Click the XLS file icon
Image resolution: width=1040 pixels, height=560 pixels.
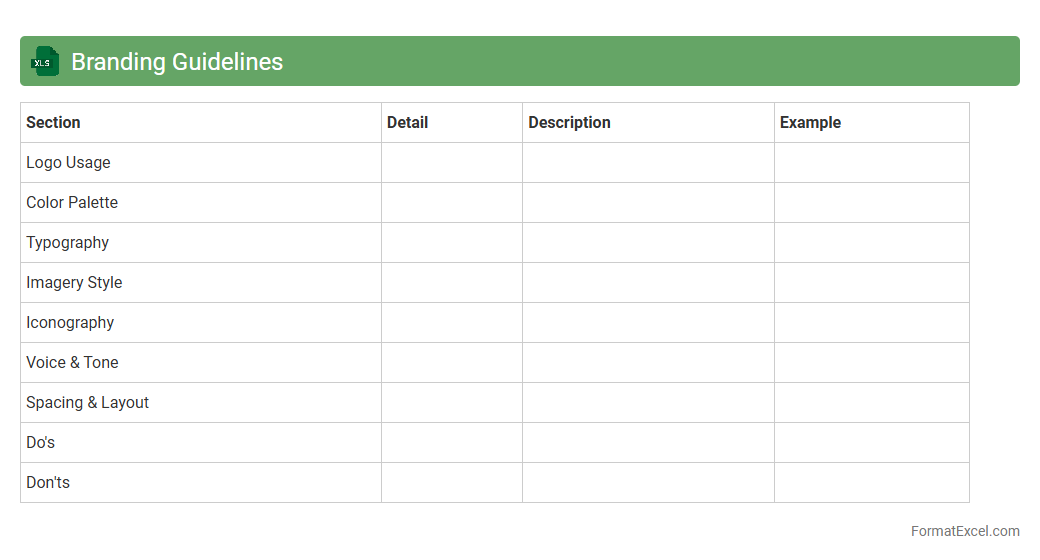44,62
